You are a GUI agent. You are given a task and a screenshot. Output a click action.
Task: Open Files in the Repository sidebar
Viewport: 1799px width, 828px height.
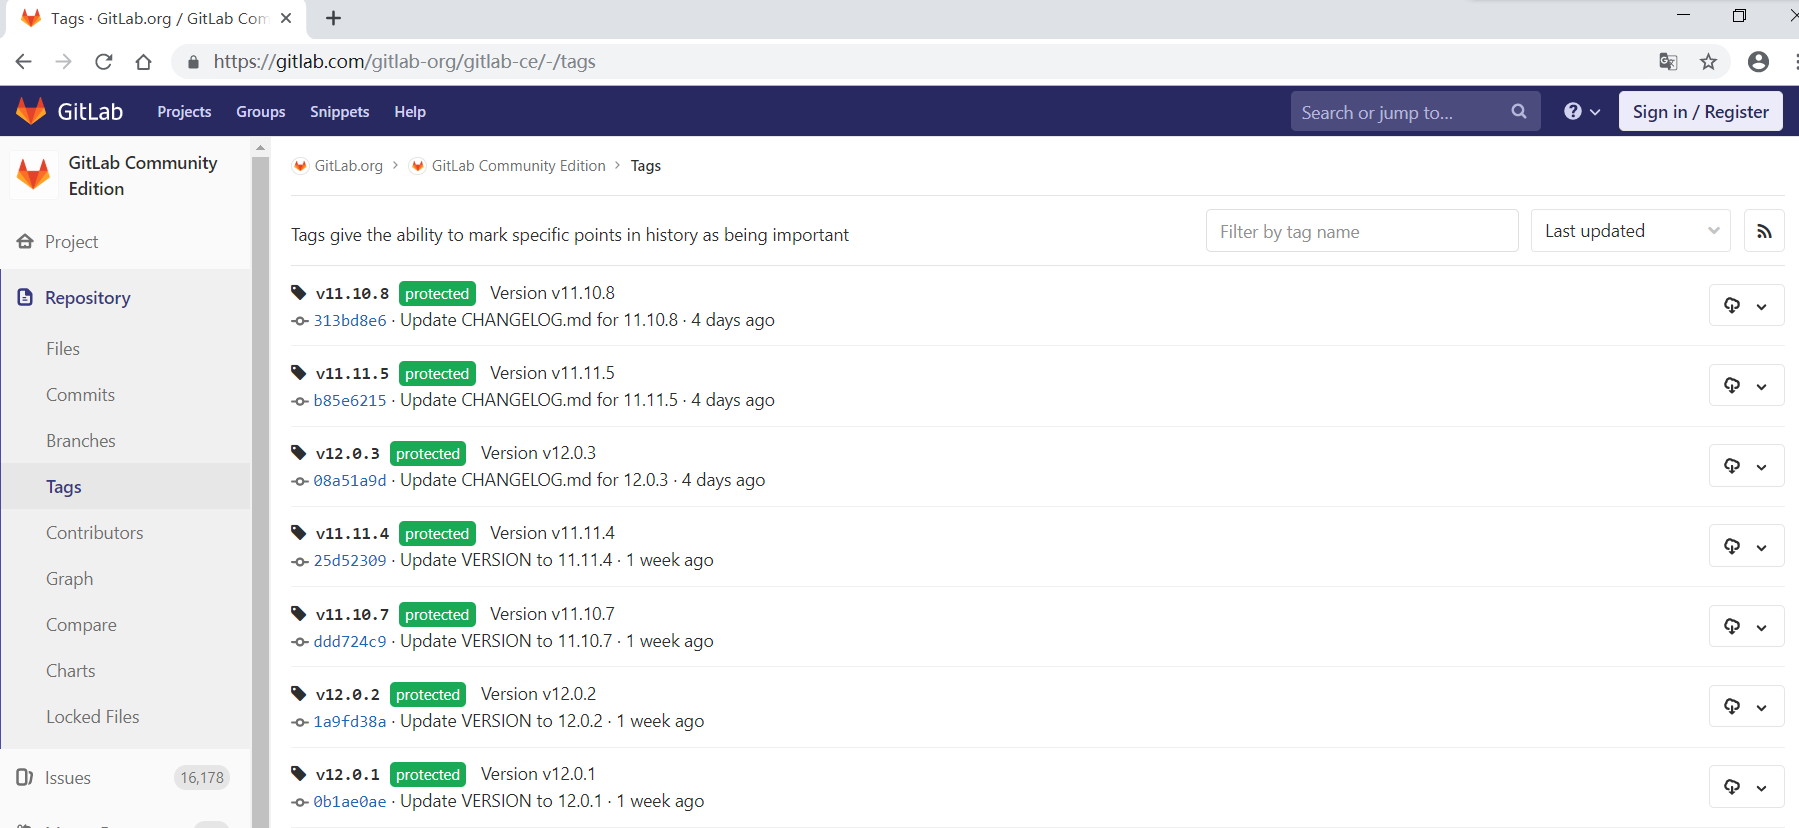pos(63,349)
